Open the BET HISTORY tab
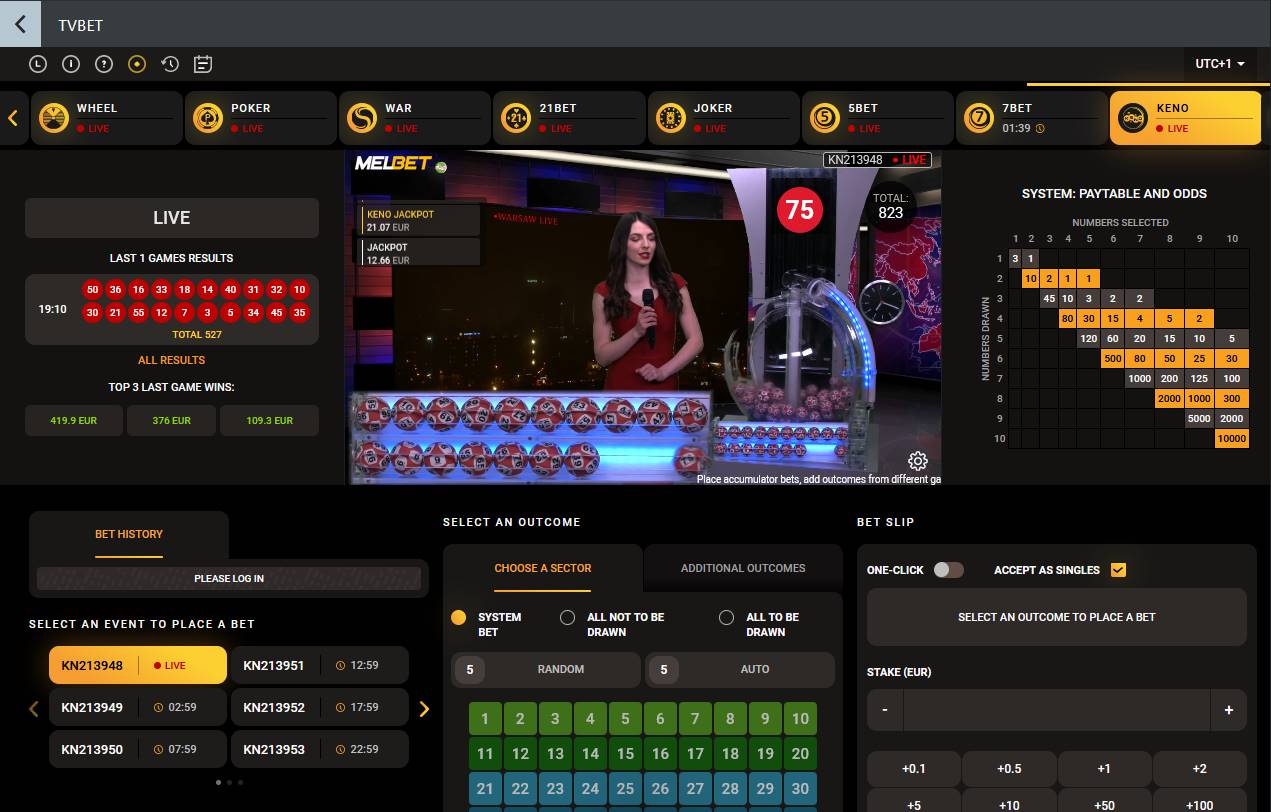Image resolution: width=1271 pixels, height=812 pixels. click(x=129, y=534)
